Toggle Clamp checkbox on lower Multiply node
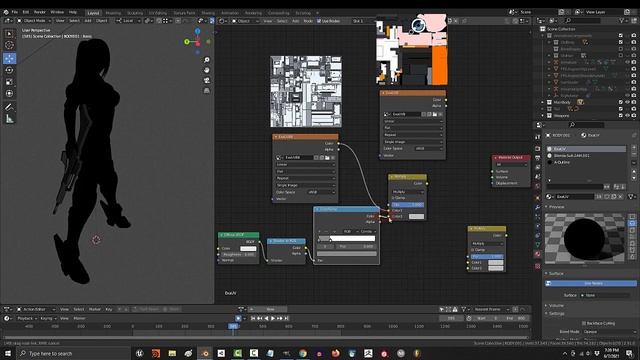 pyautogui.click(x=473, y=250)
